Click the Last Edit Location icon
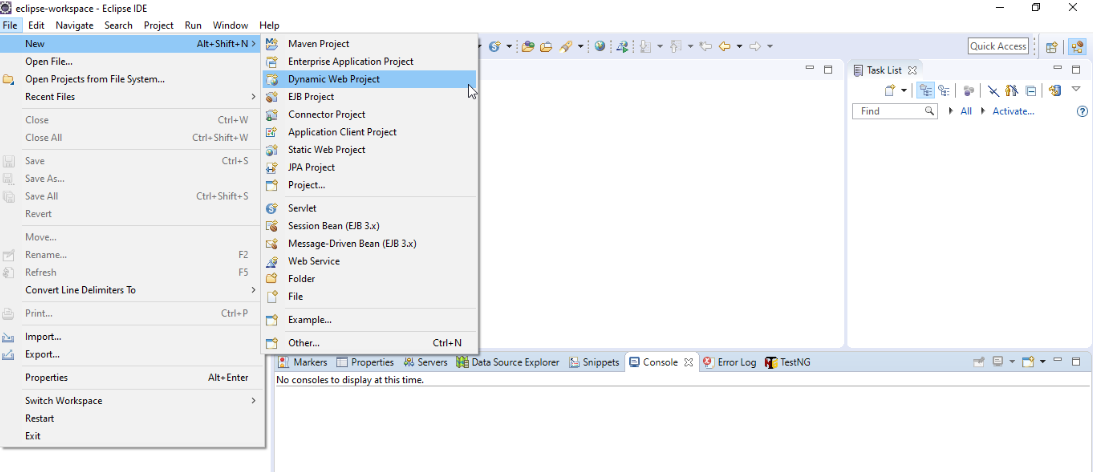 pos(705,46)
